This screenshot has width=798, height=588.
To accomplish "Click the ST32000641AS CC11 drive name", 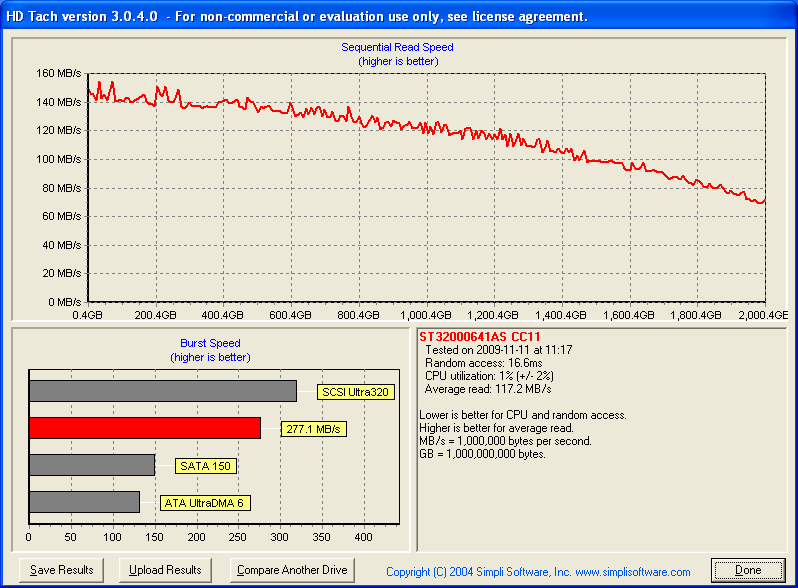I will point(480,337).
